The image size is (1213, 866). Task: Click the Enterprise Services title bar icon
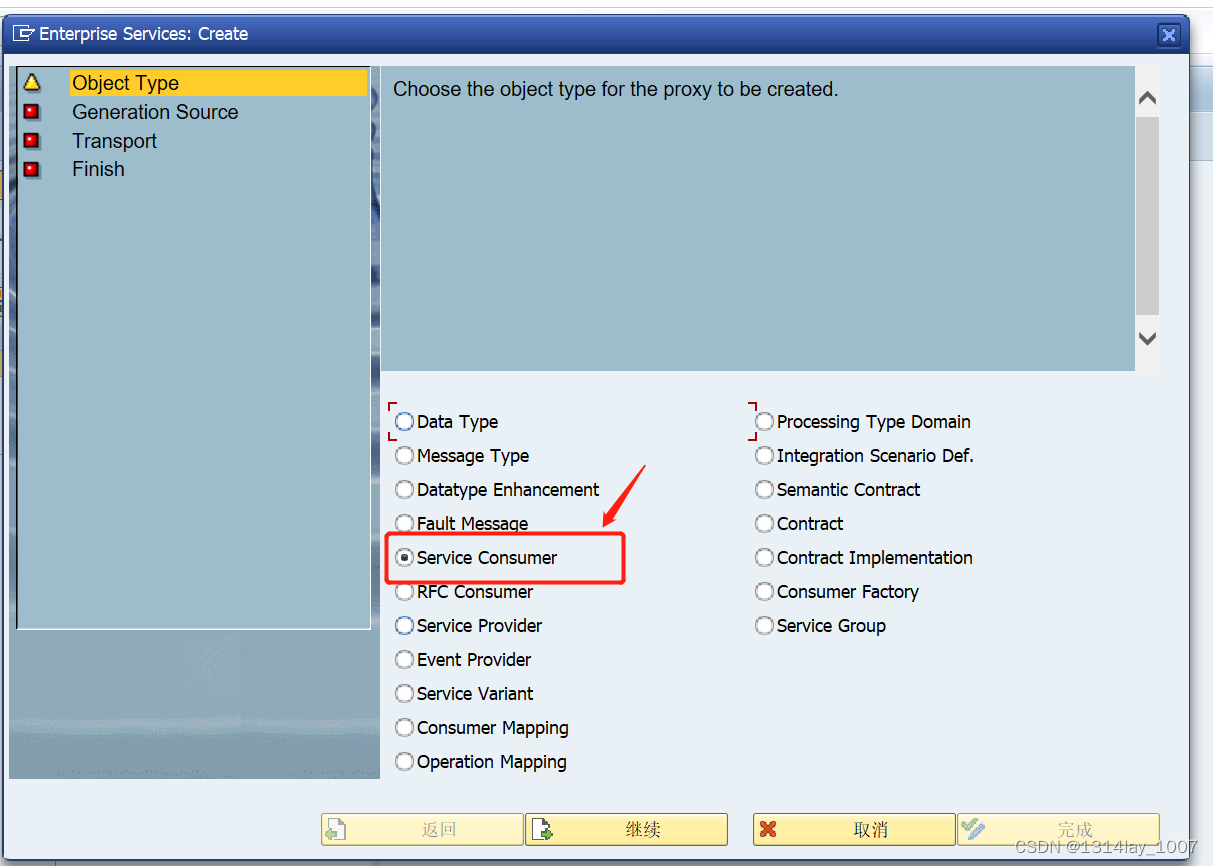pyautogui.click(x=23, y=34)
